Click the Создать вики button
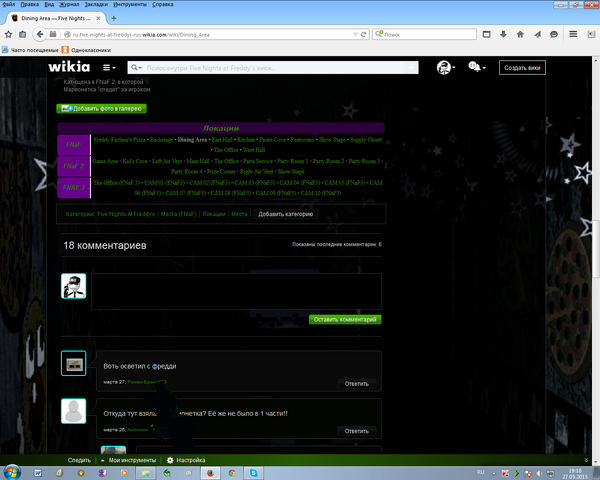 522,67
